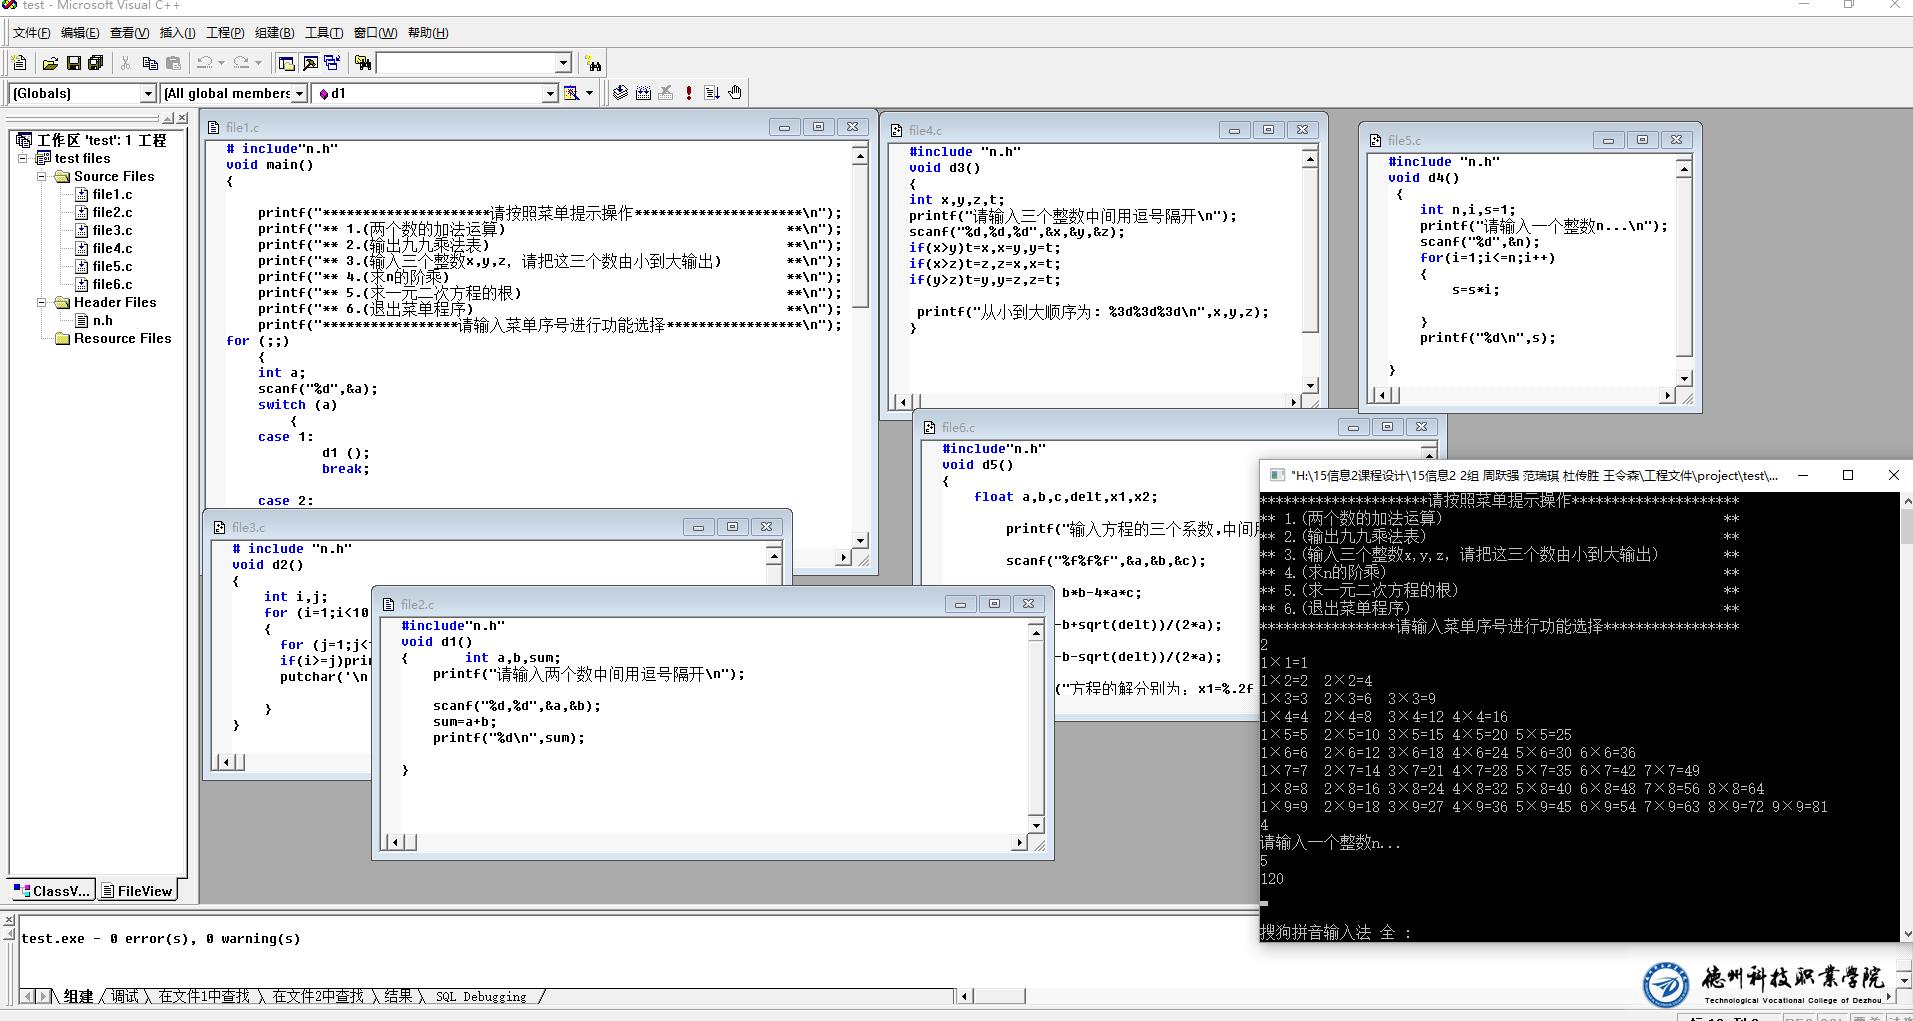The width and height of the screenshot is (1913, 1021).
Task: Collapse the Source Files folder node
Action: pos(42,177)
